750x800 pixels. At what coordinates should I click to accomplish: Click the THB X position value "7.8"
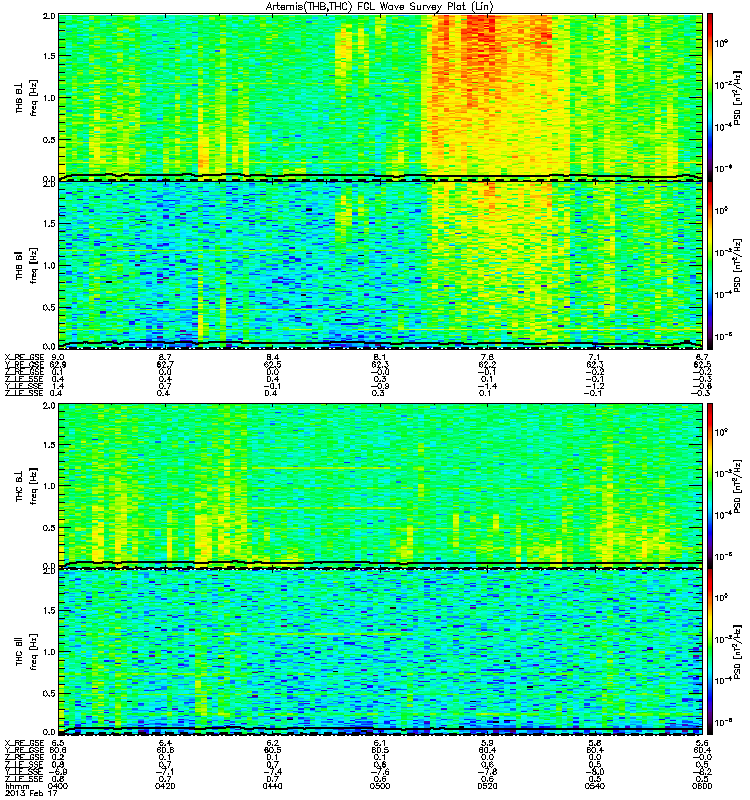(487, 357)
